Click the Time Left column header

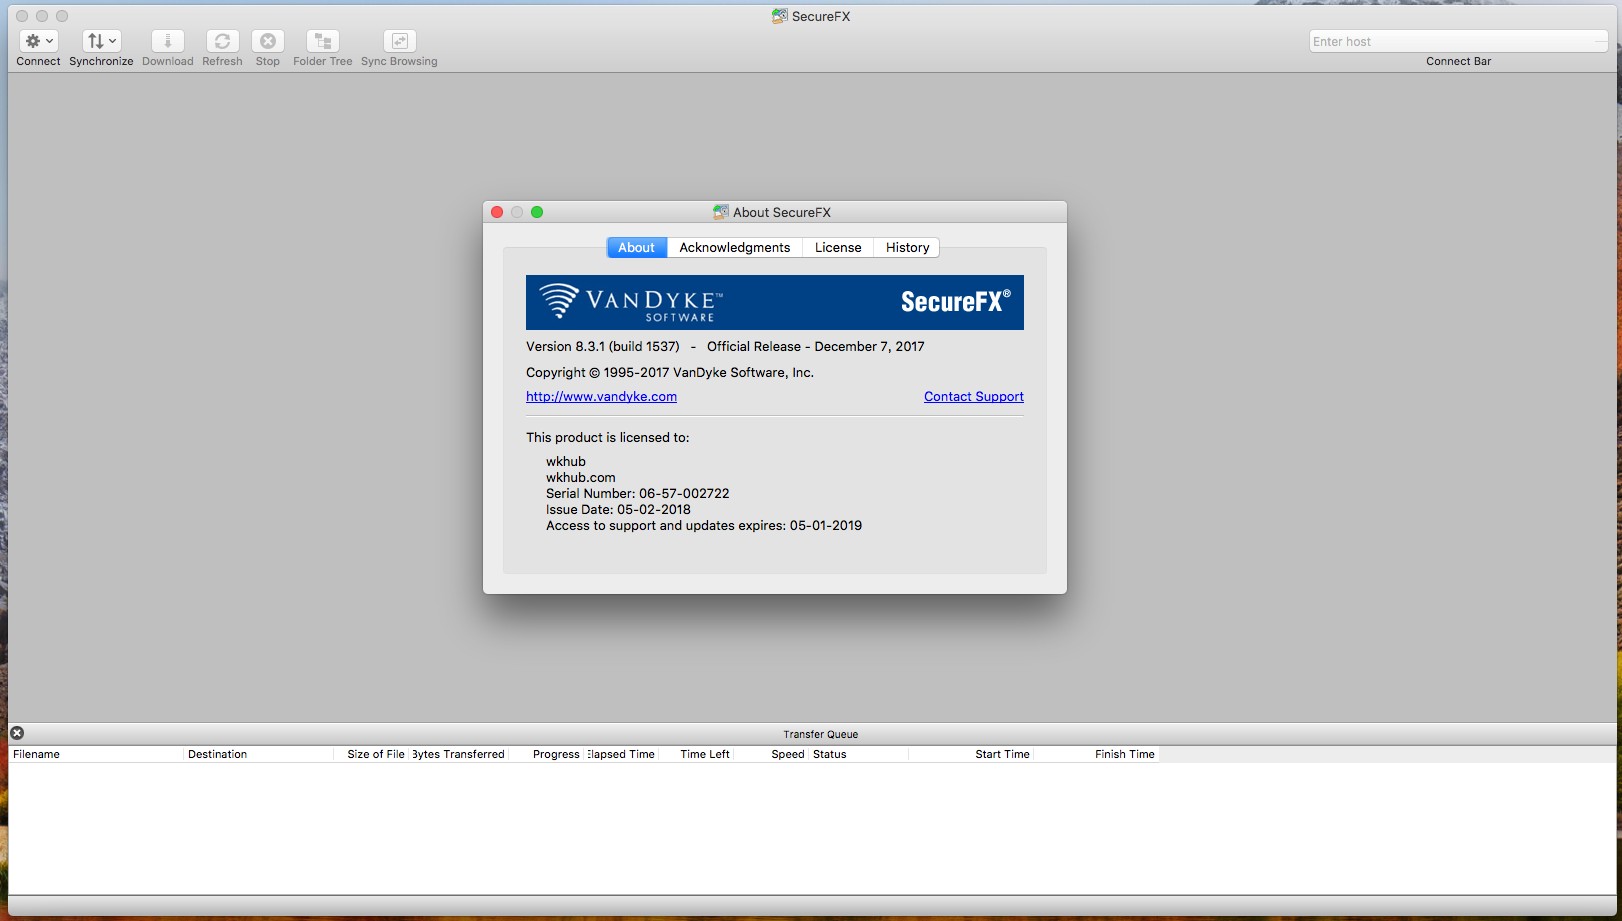coord(696,754)
